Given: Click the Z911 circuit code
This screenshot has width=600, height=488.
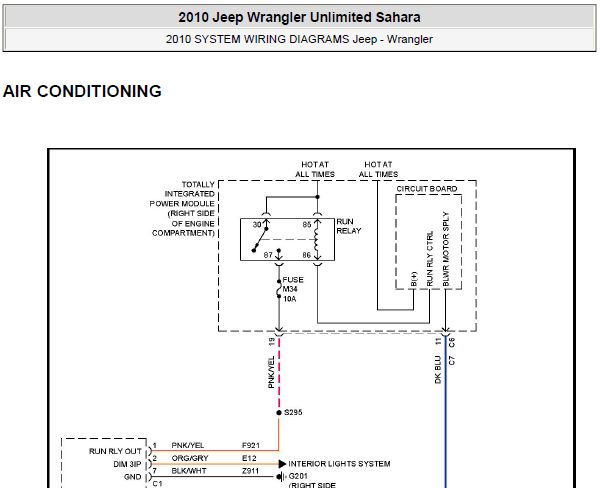Looking at the screenshot, I should [251, 471].
